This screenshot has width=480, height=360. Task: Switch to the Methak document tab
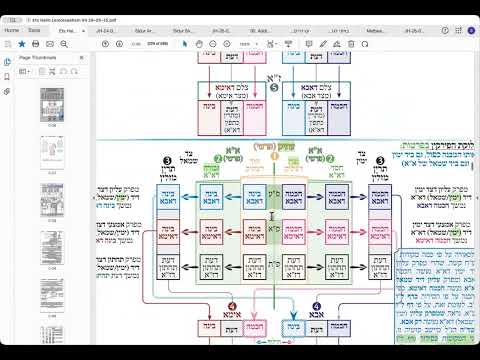click(x=375, y=31)
